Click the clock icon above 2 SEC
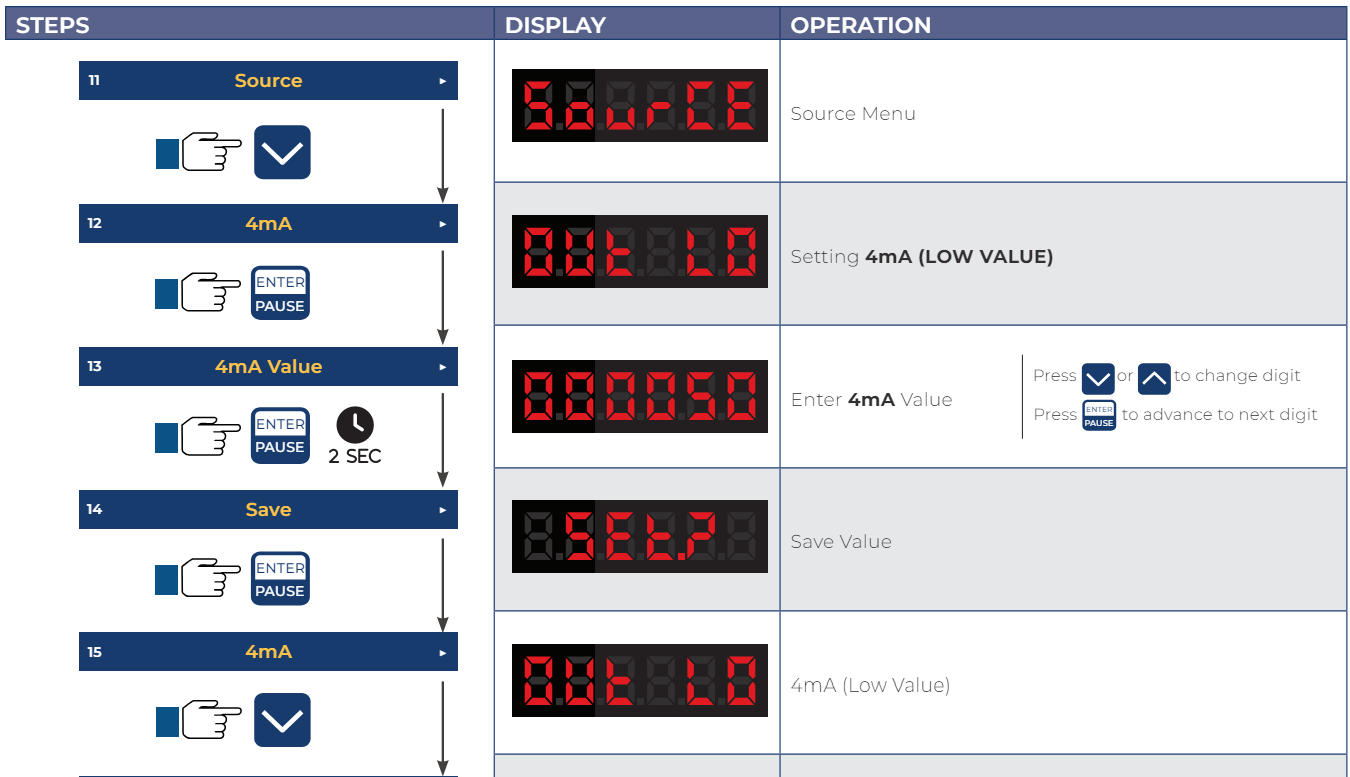Image resolution: width=1350 pixels, height=777 pixels. (x=355, y=425)
